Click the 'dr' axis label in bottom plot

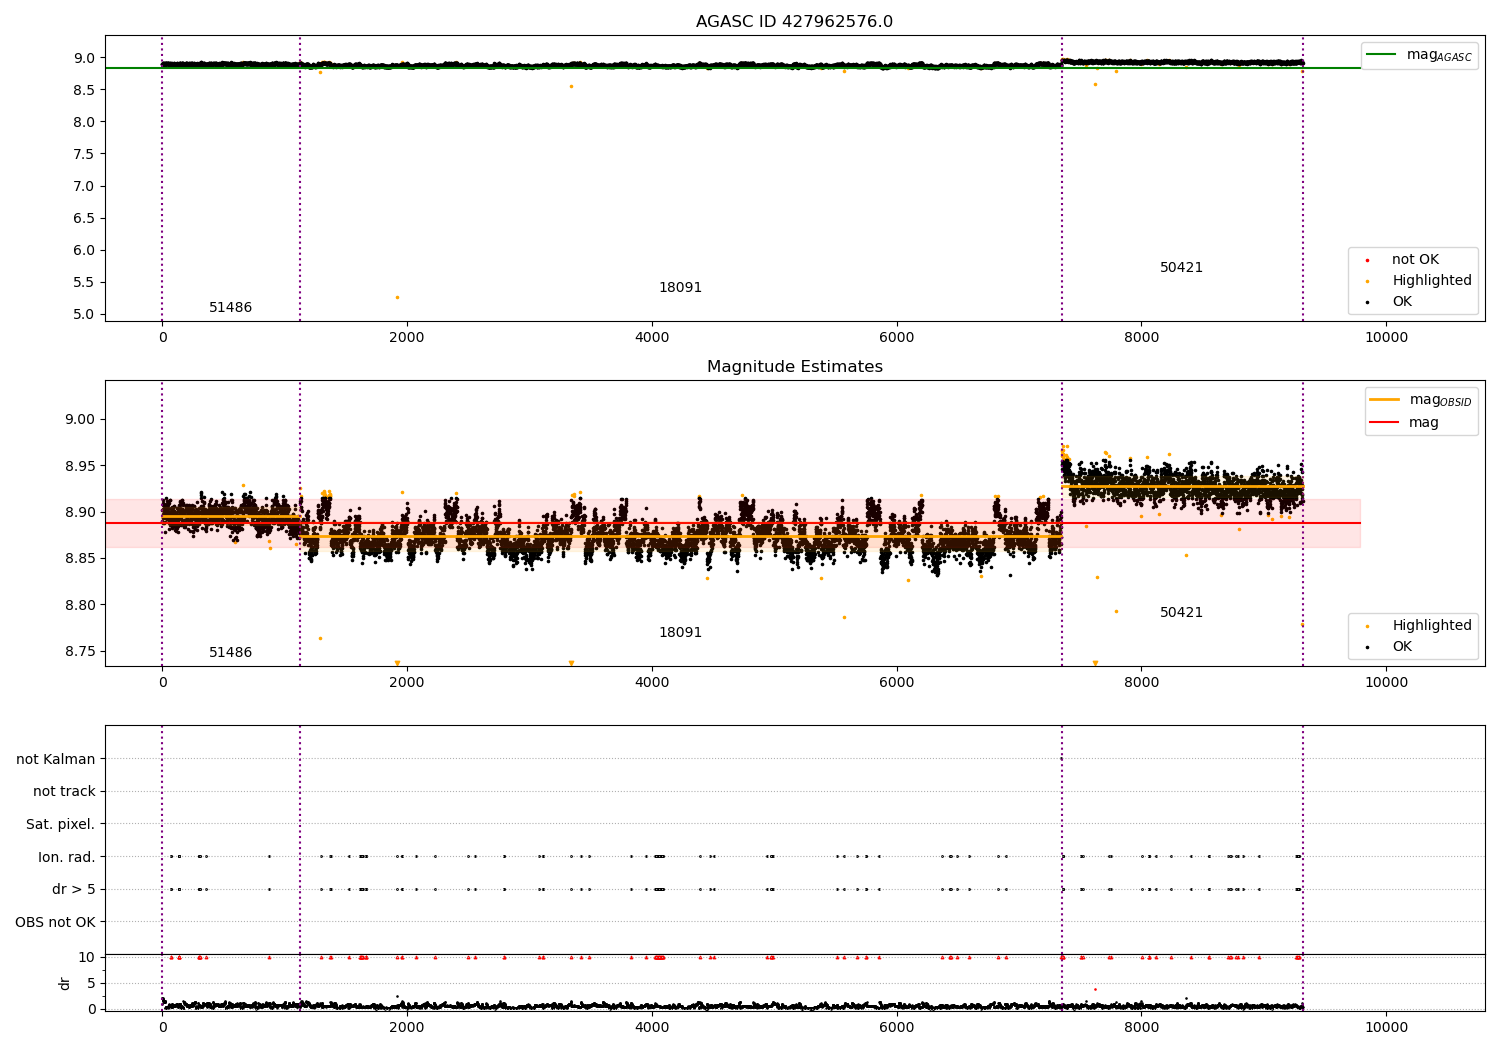[x=65, y=983]
